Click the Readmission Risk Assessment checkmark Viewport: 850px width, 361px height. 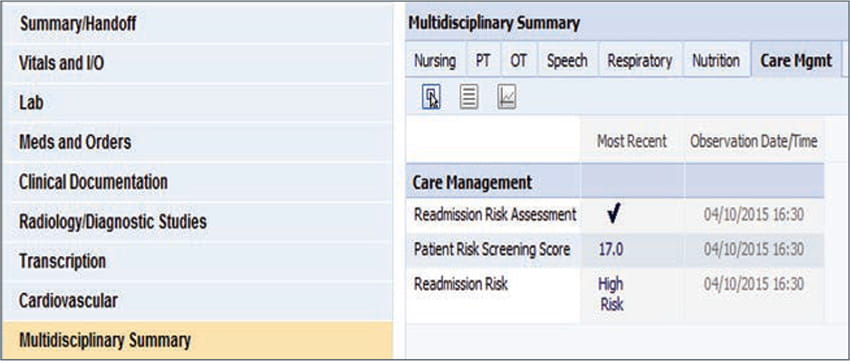click(x=613, y=215)
